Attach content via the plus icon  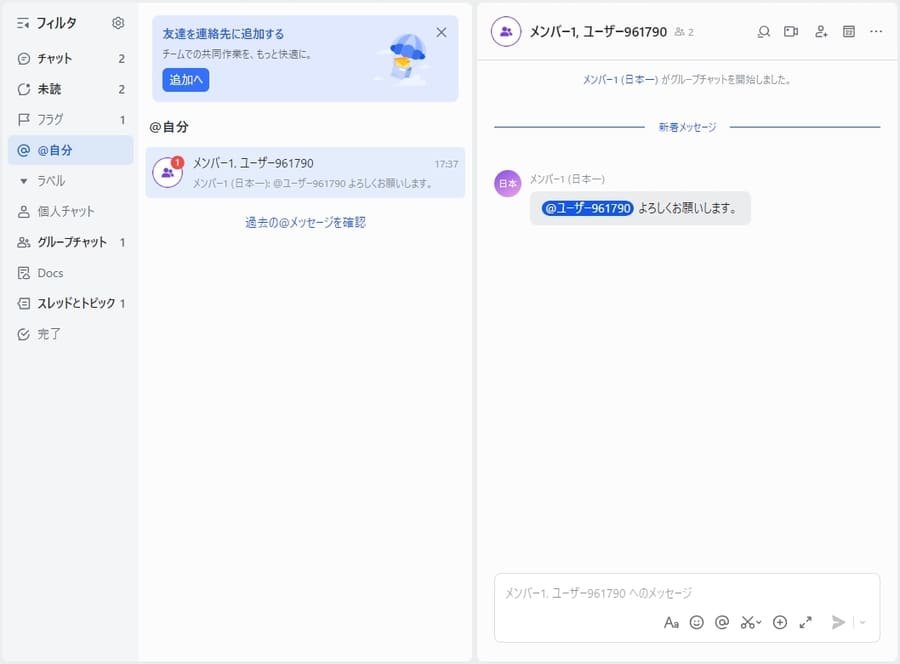point(780,622)
